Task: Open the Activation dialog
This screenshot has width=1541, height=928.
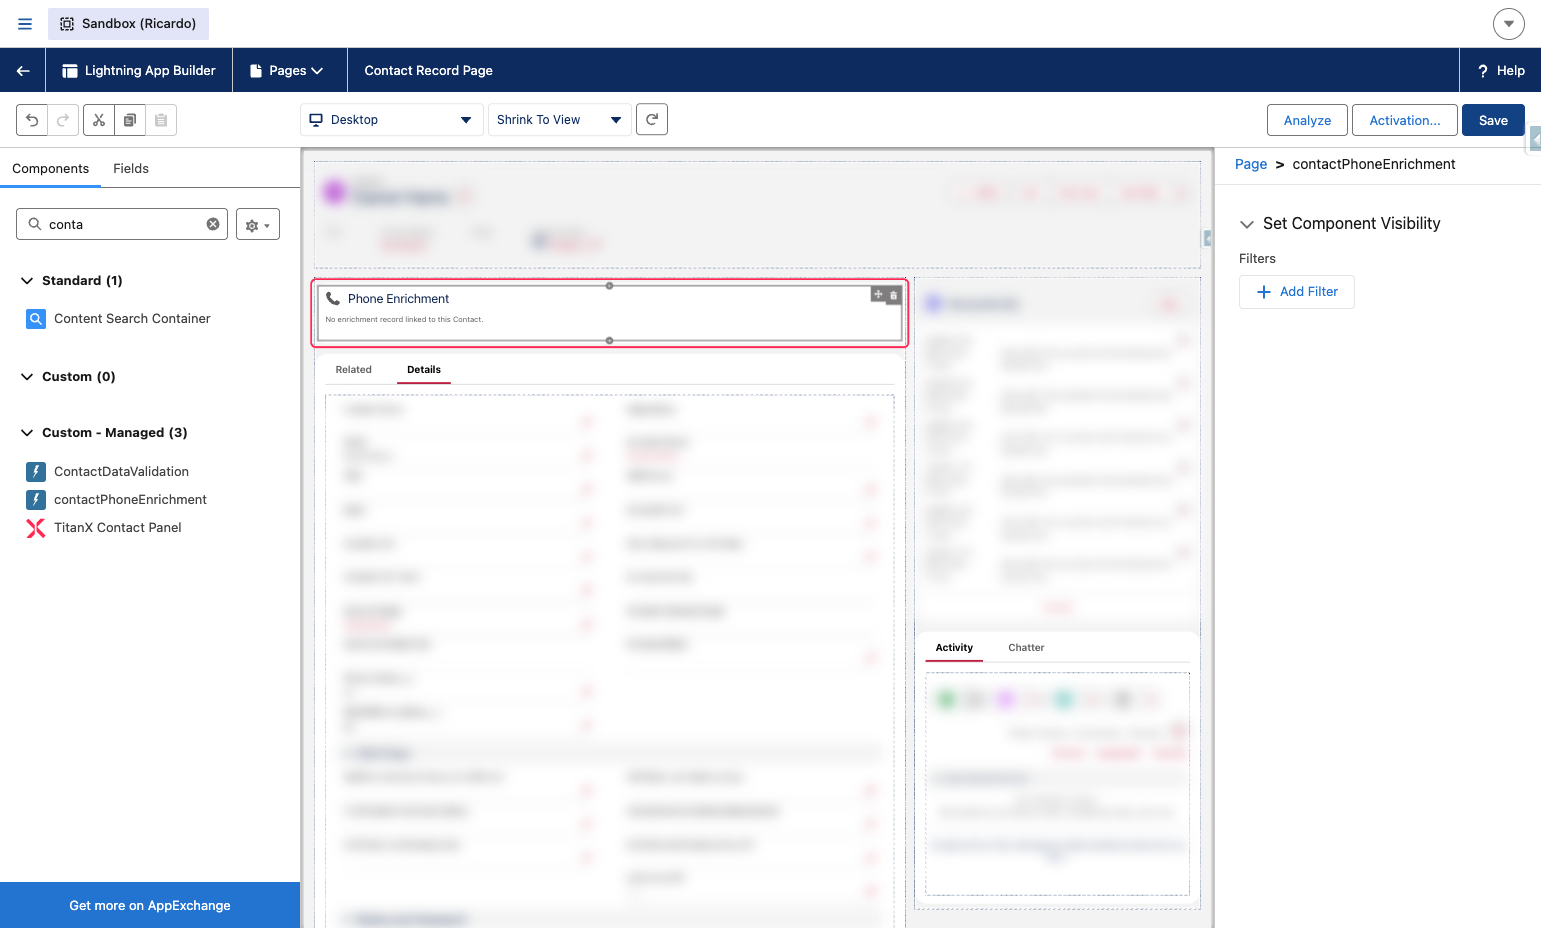Action: point(1405,120)
